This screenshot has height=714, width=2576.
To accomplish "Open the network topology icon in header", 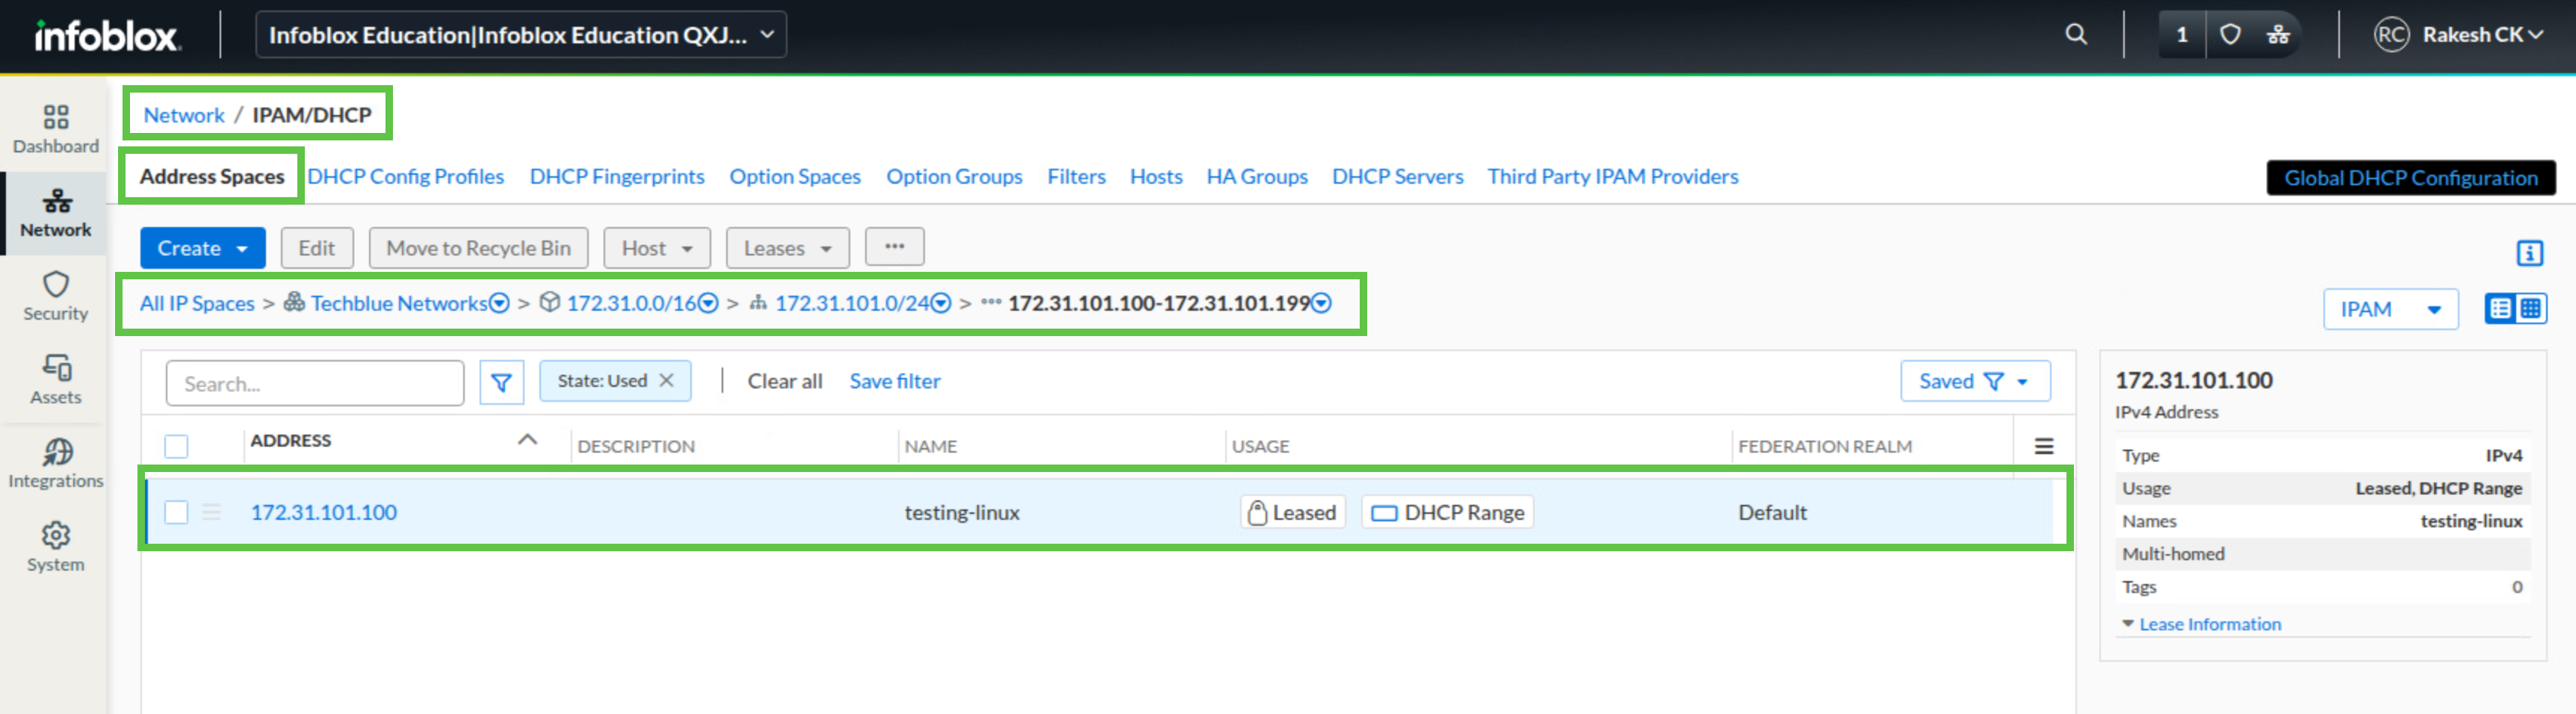I will pyautogui.click(x=2278, y=35).
